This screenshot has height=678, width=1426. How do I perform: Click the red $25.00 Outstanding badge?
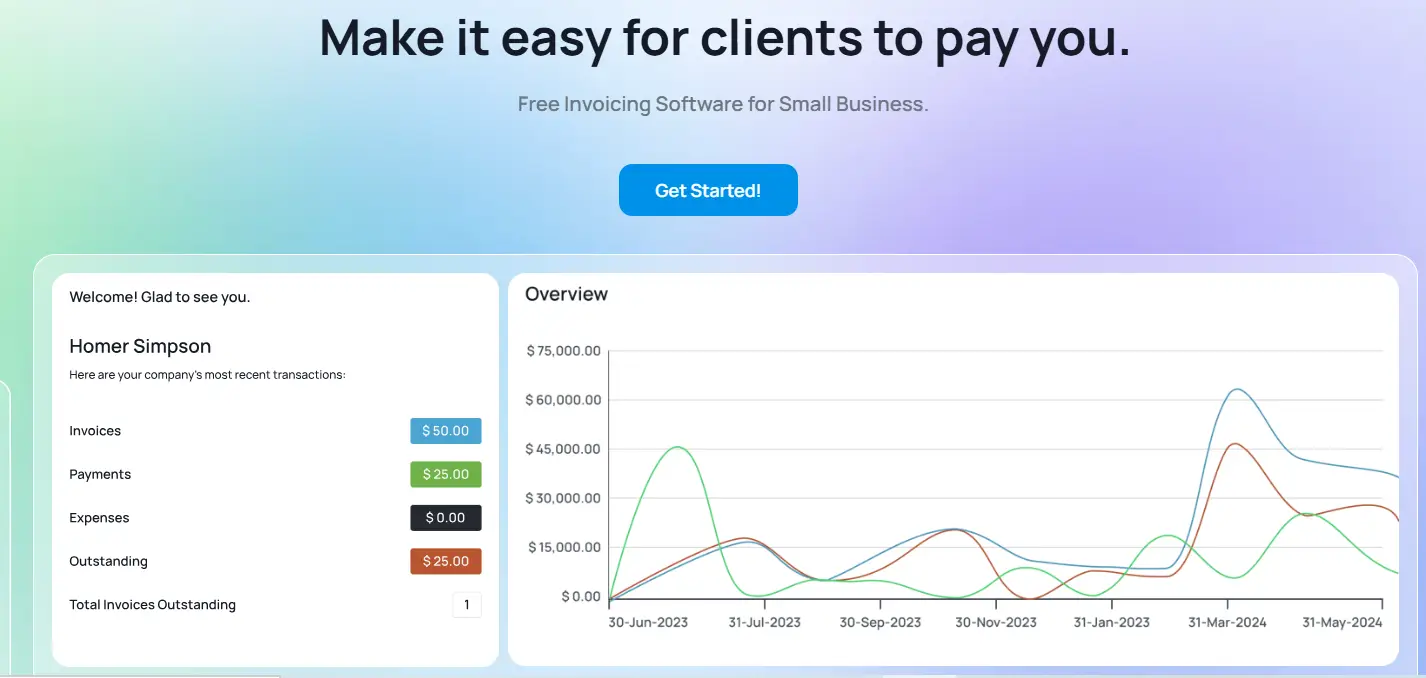[x=445, y=561]
